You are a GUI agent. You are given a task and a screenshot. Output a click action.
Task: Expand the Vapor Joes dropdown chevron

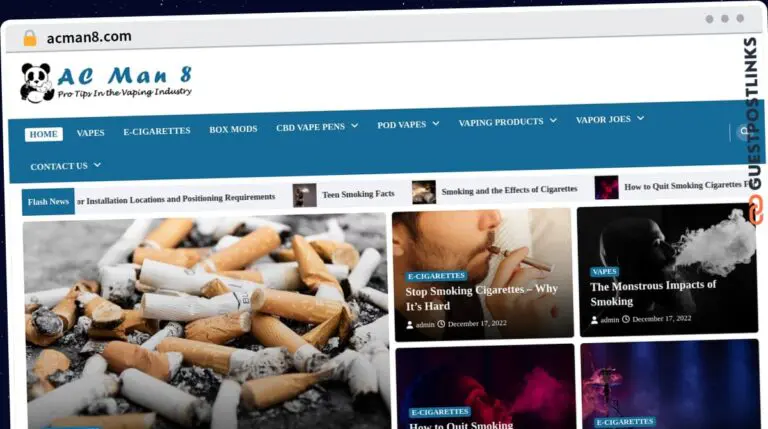(640, 118)
